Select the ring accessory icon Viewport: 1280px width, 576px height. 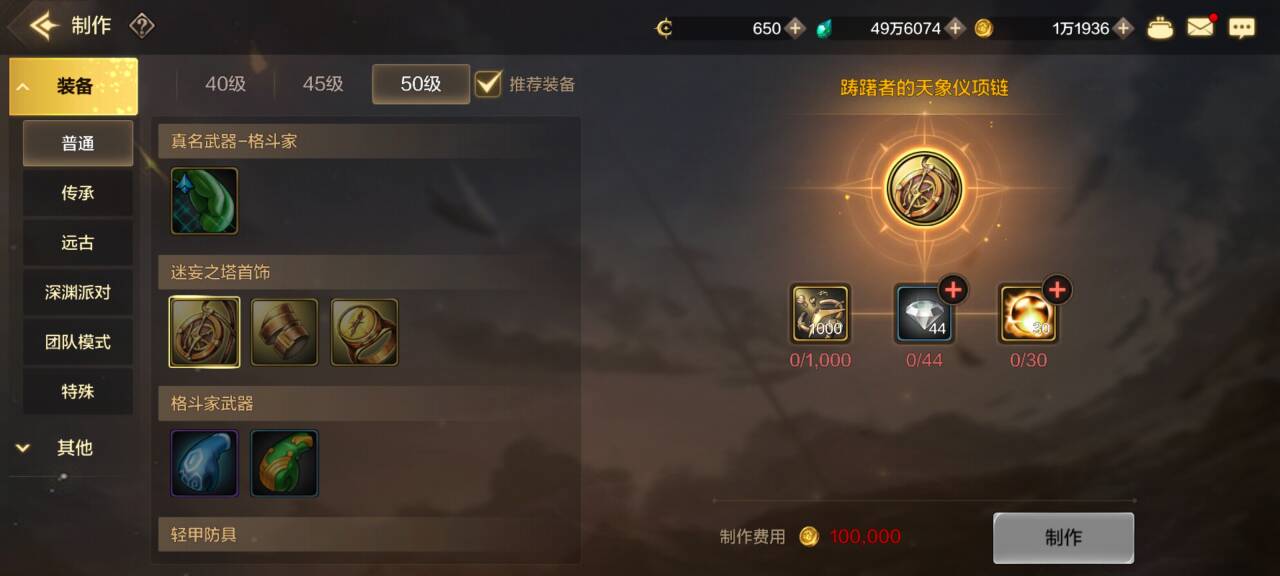(x=364, y=332)
